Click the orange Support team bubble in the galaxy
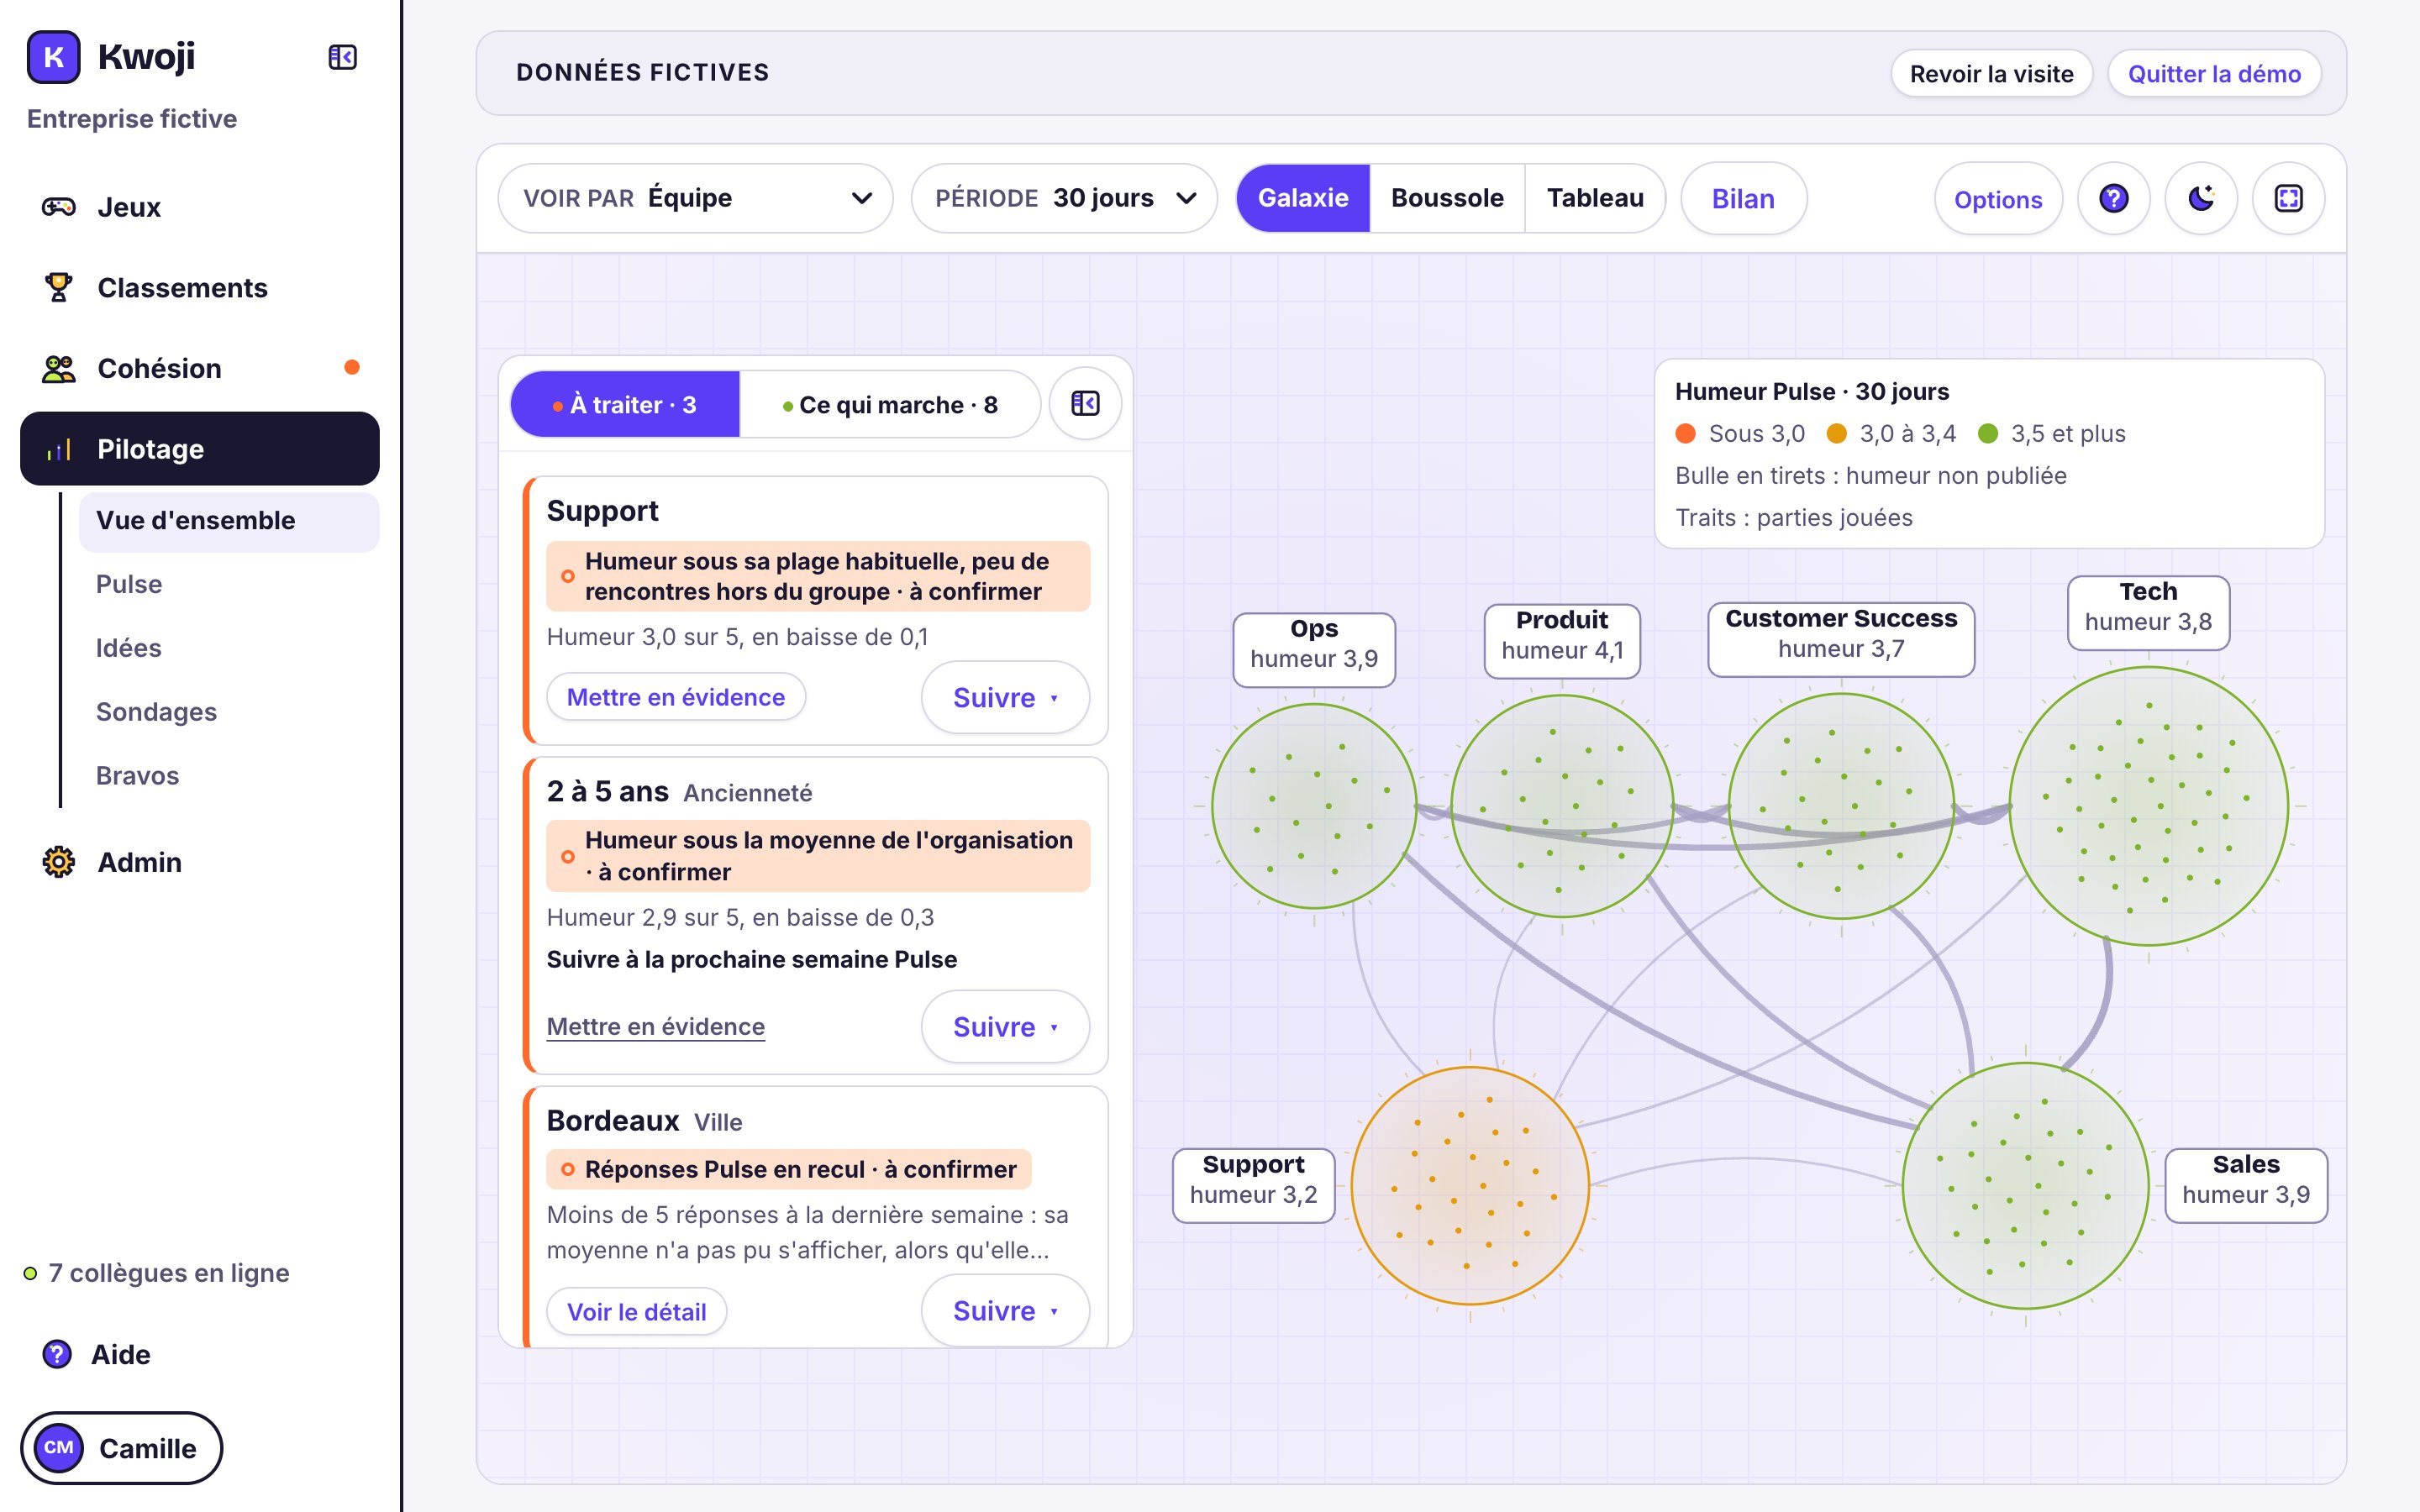Image resolution: width=2420 pixels, height=1512 pixels. tap(1470, 1185)
